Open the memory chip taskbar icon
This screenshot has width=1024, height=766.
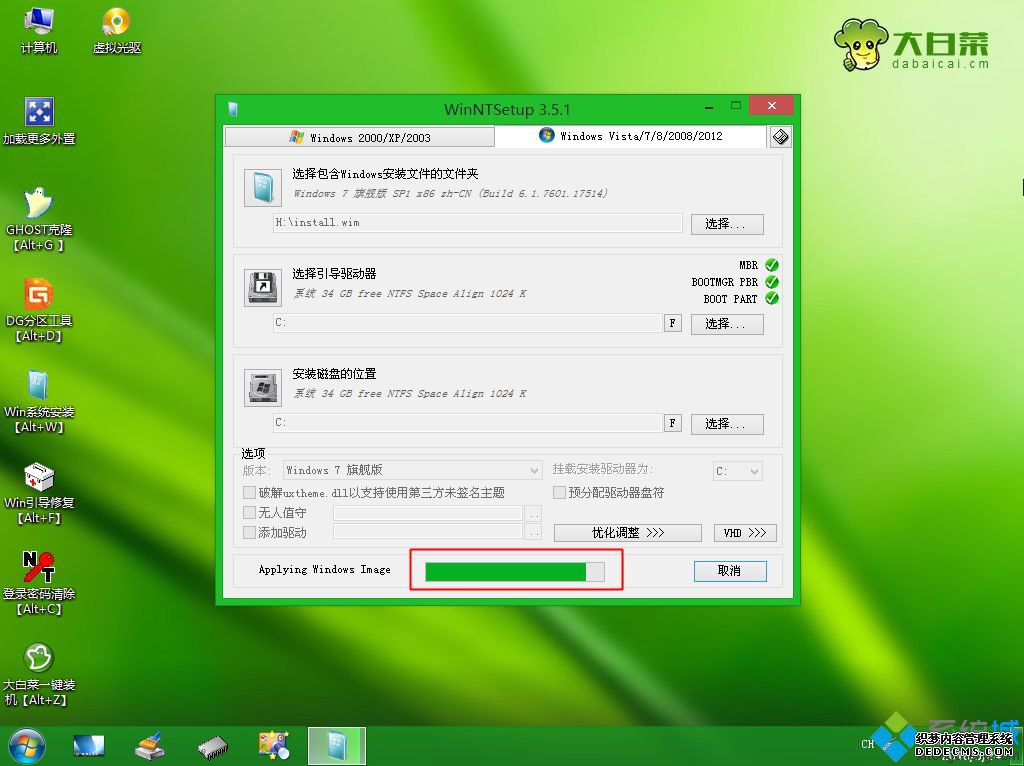point(213,747)
